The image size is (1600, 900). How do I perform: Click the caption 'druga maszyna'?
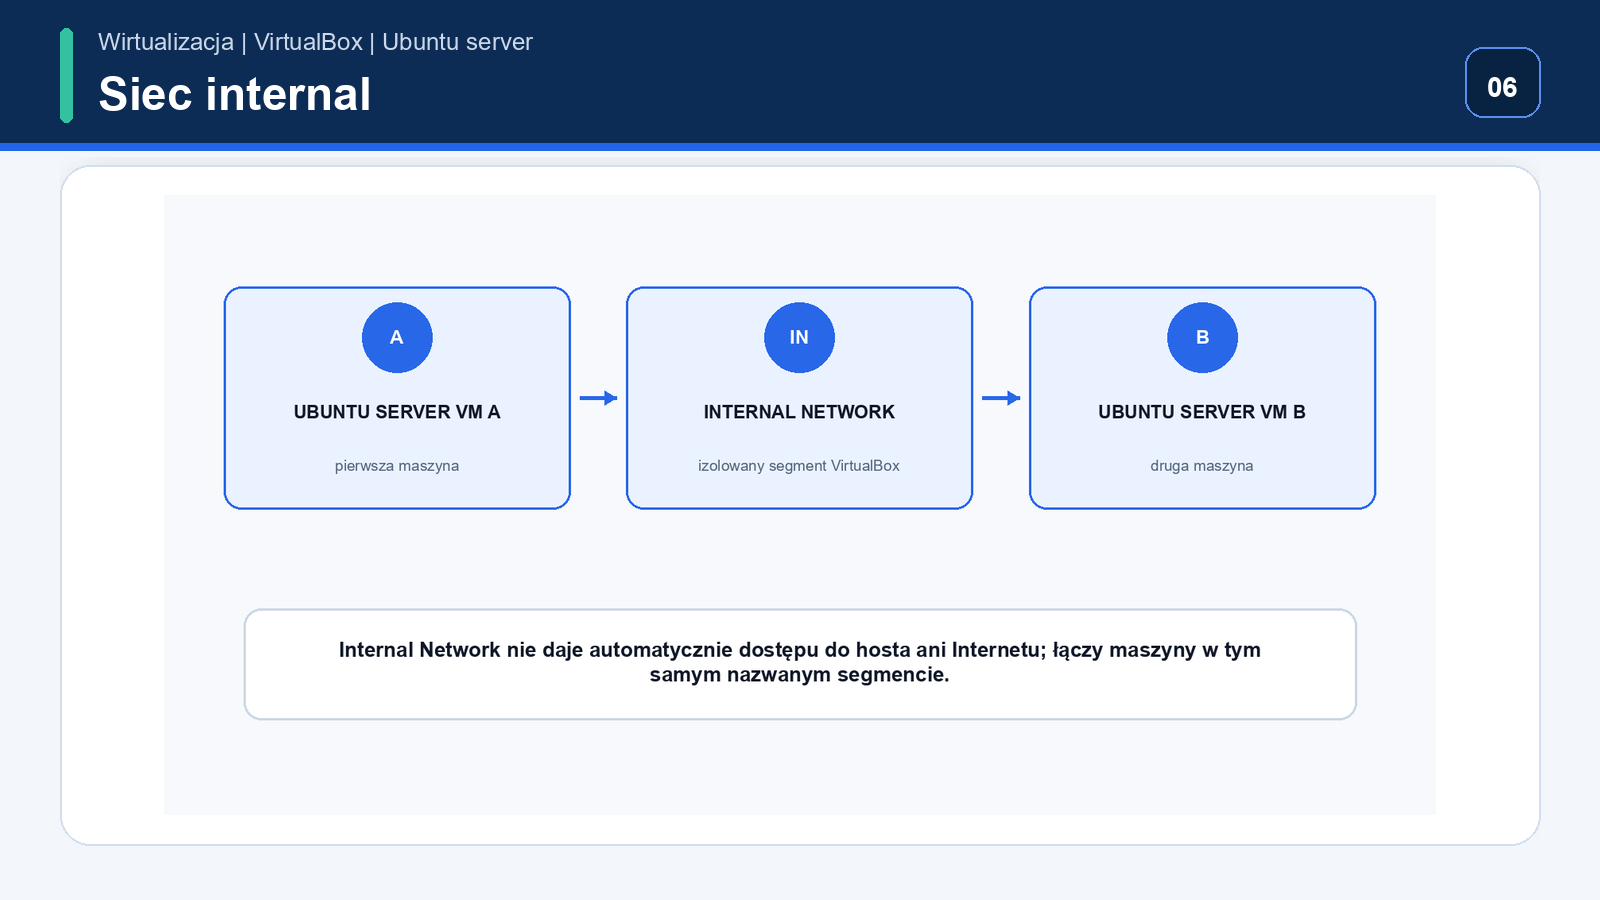click(1202, 466)
